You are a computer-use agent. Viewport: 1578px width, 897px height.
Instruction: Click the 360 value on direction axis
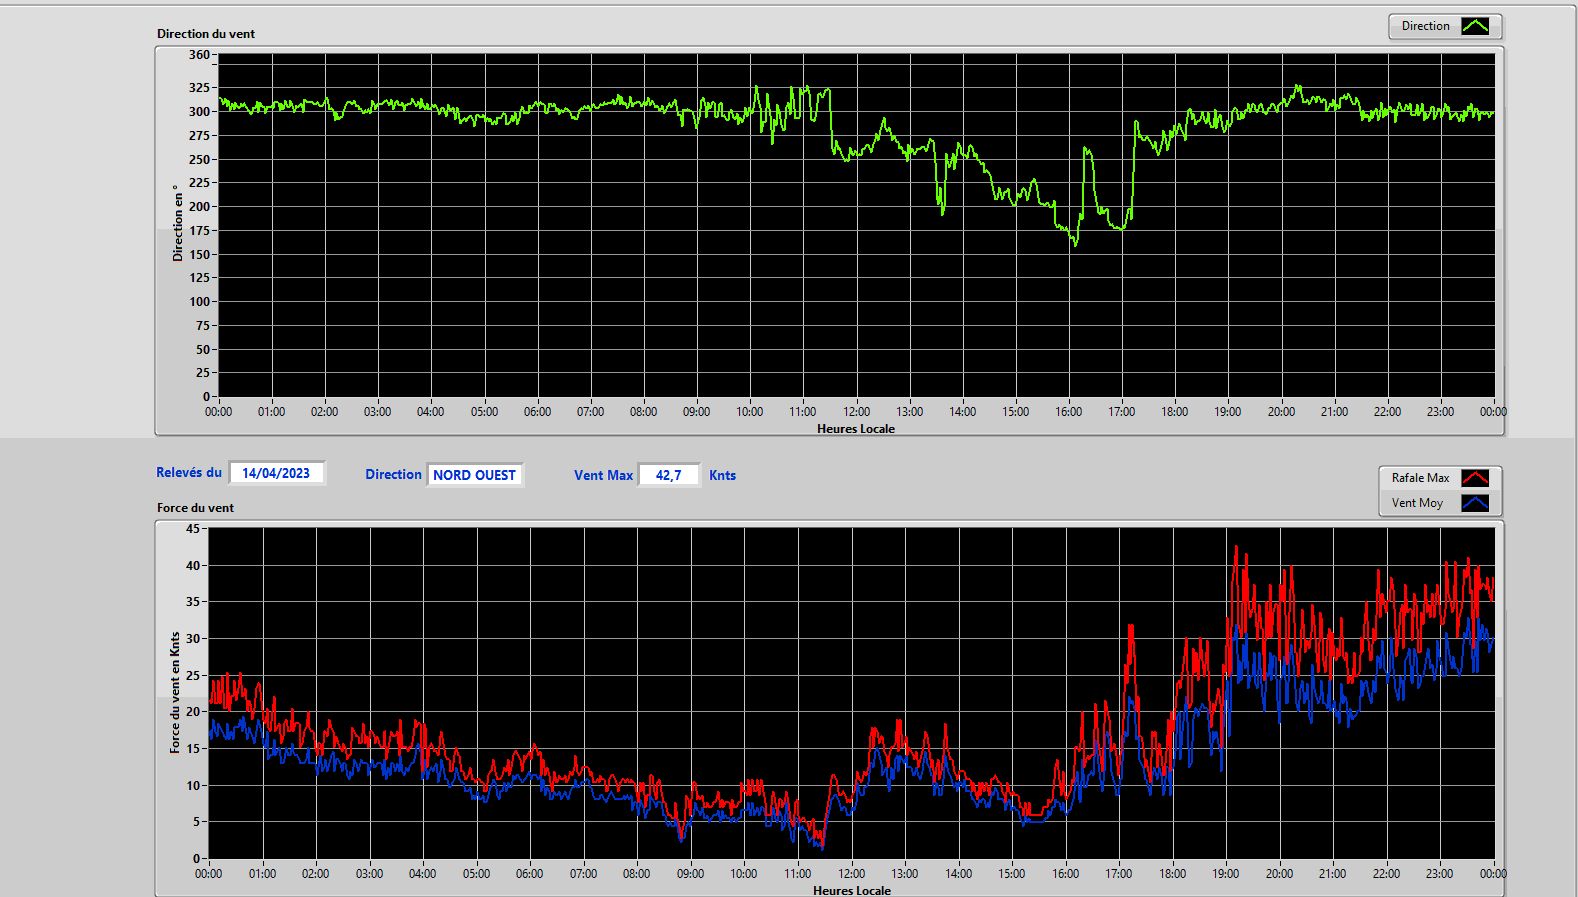click(x=199, y=55)
